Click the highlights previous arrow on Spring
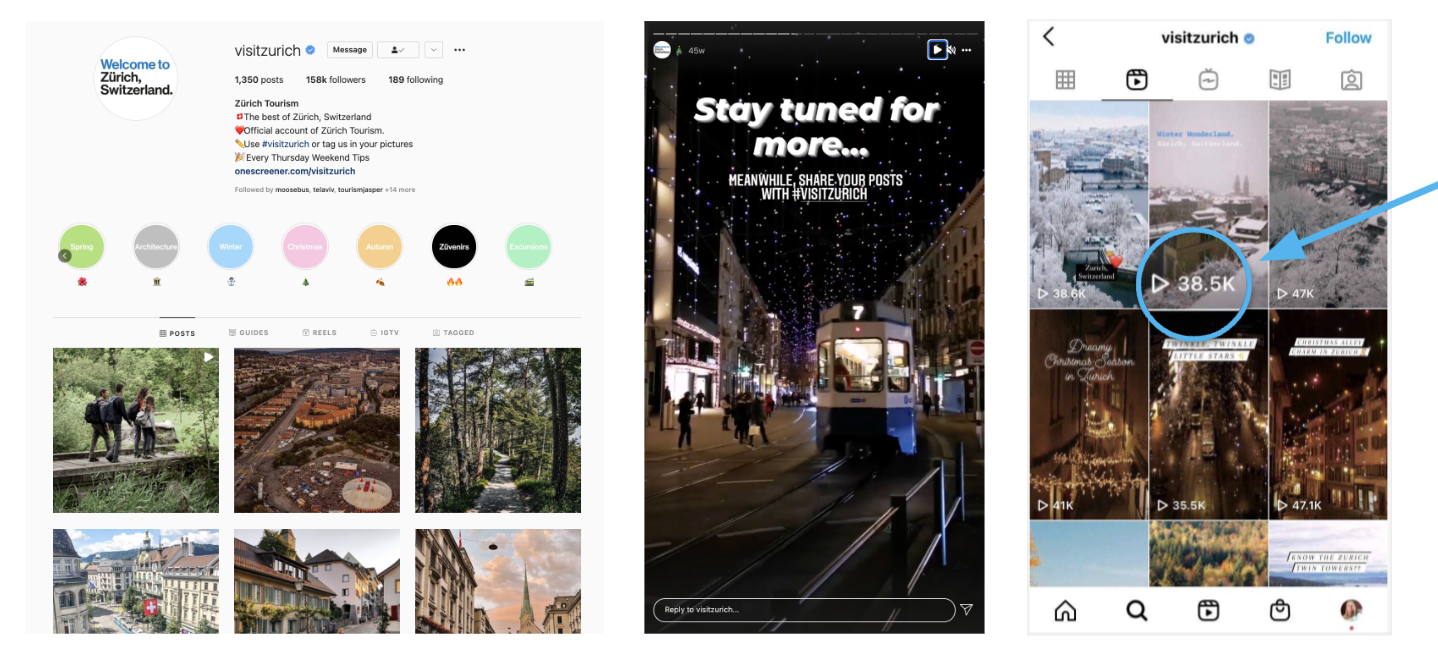This screenshot has height=664, width=1438. tap(65, 256)
